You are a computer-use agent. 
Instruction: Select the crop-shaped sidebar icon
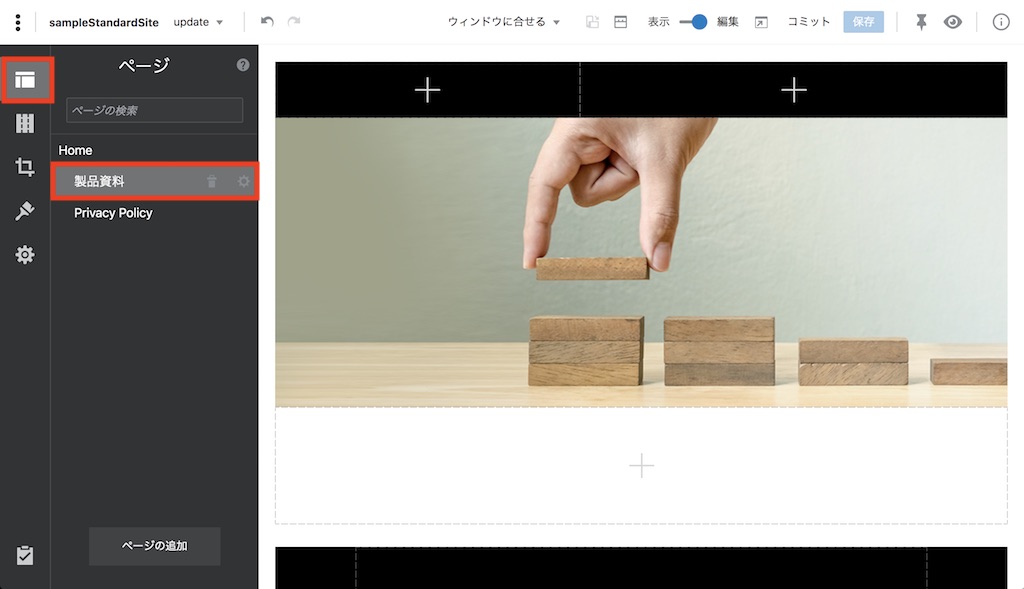[25, 168]
